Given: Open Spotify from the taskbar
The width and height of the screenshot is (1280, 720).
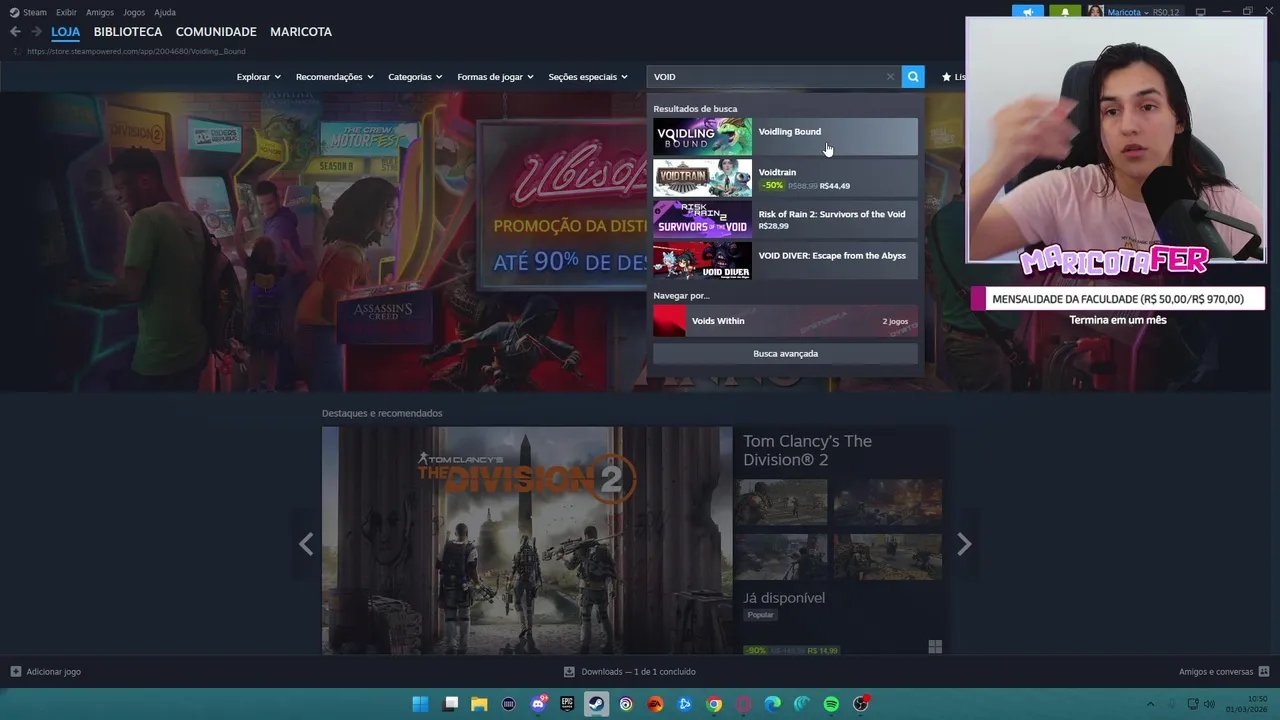Looking at the screenshot, I should click(831, 704).
